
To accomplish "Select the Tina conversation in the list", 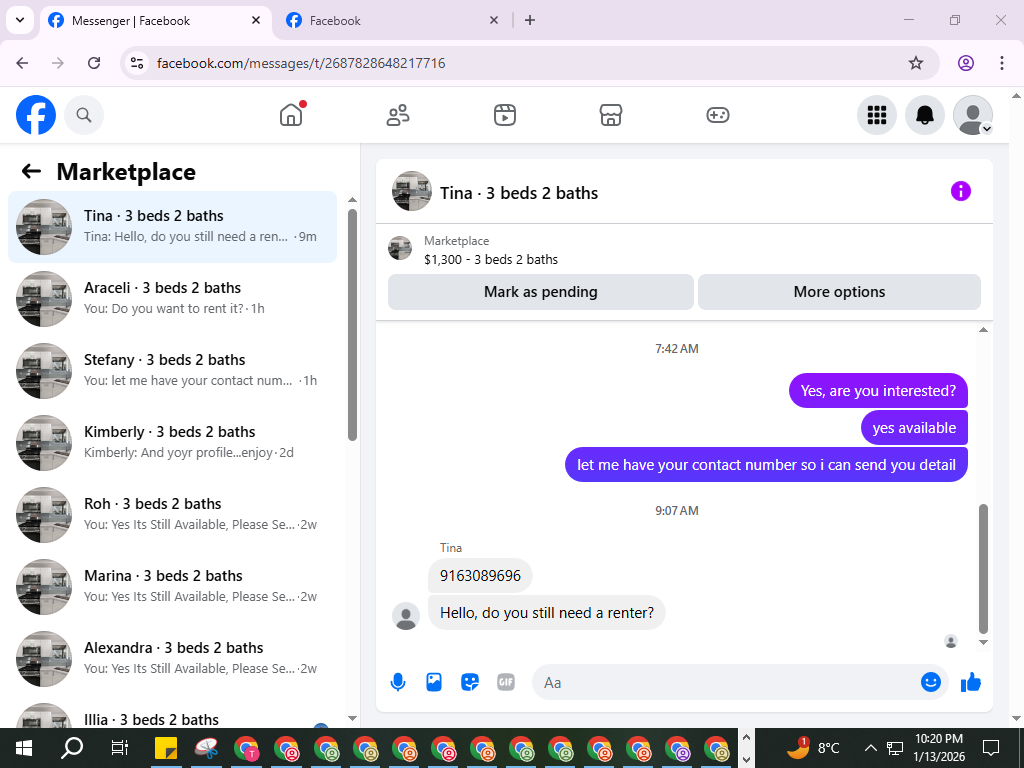I will point(172,227).
